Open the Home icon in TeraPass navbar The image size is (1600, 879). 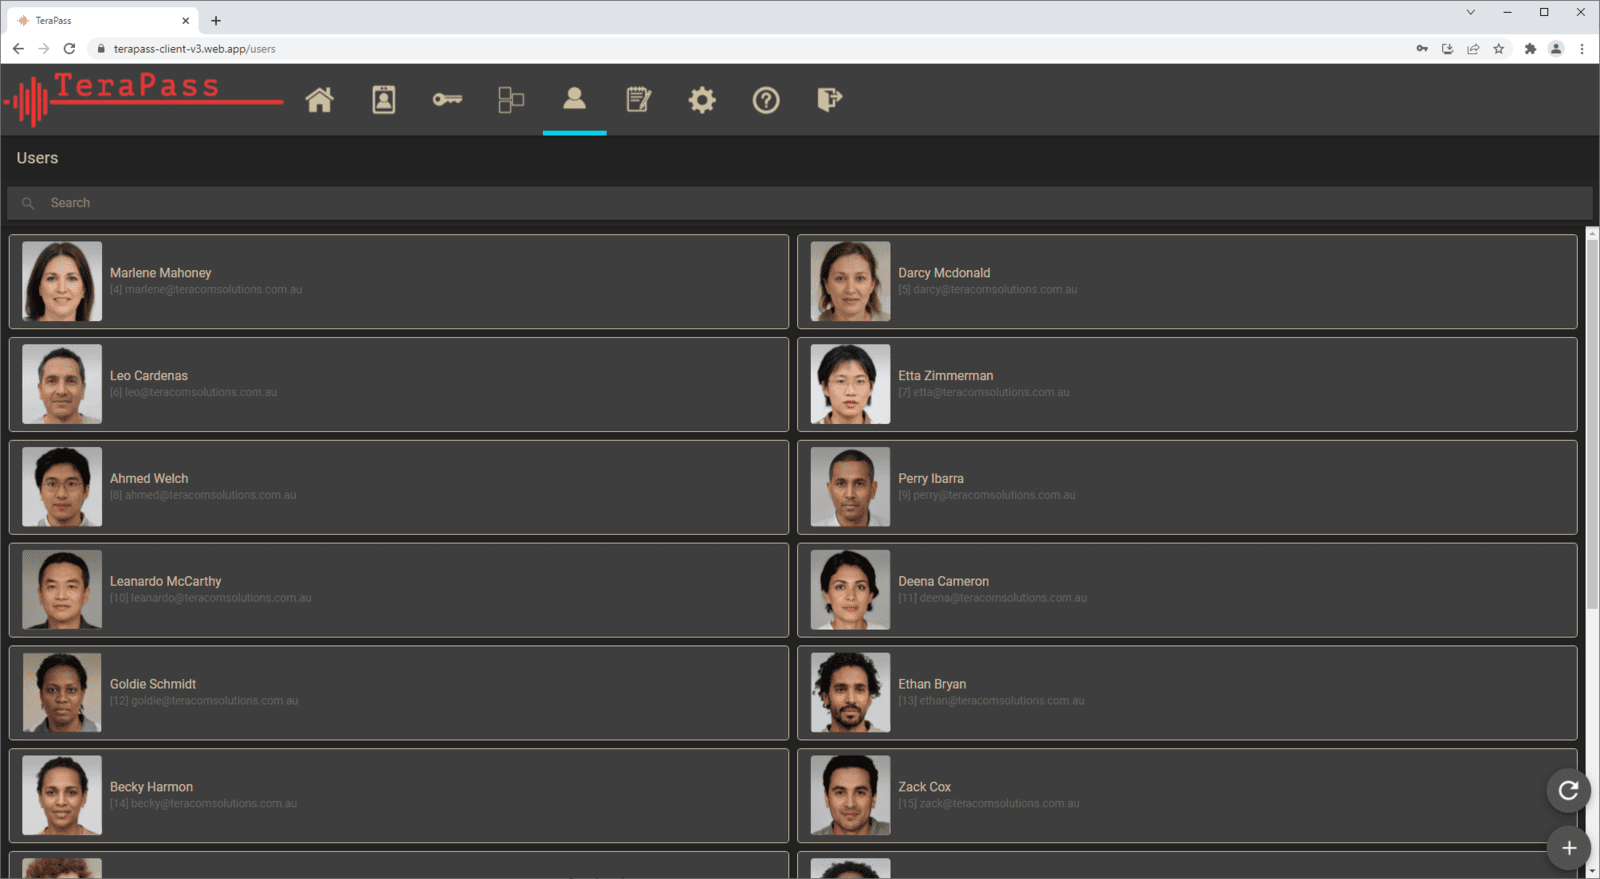[x=319, y=99]
